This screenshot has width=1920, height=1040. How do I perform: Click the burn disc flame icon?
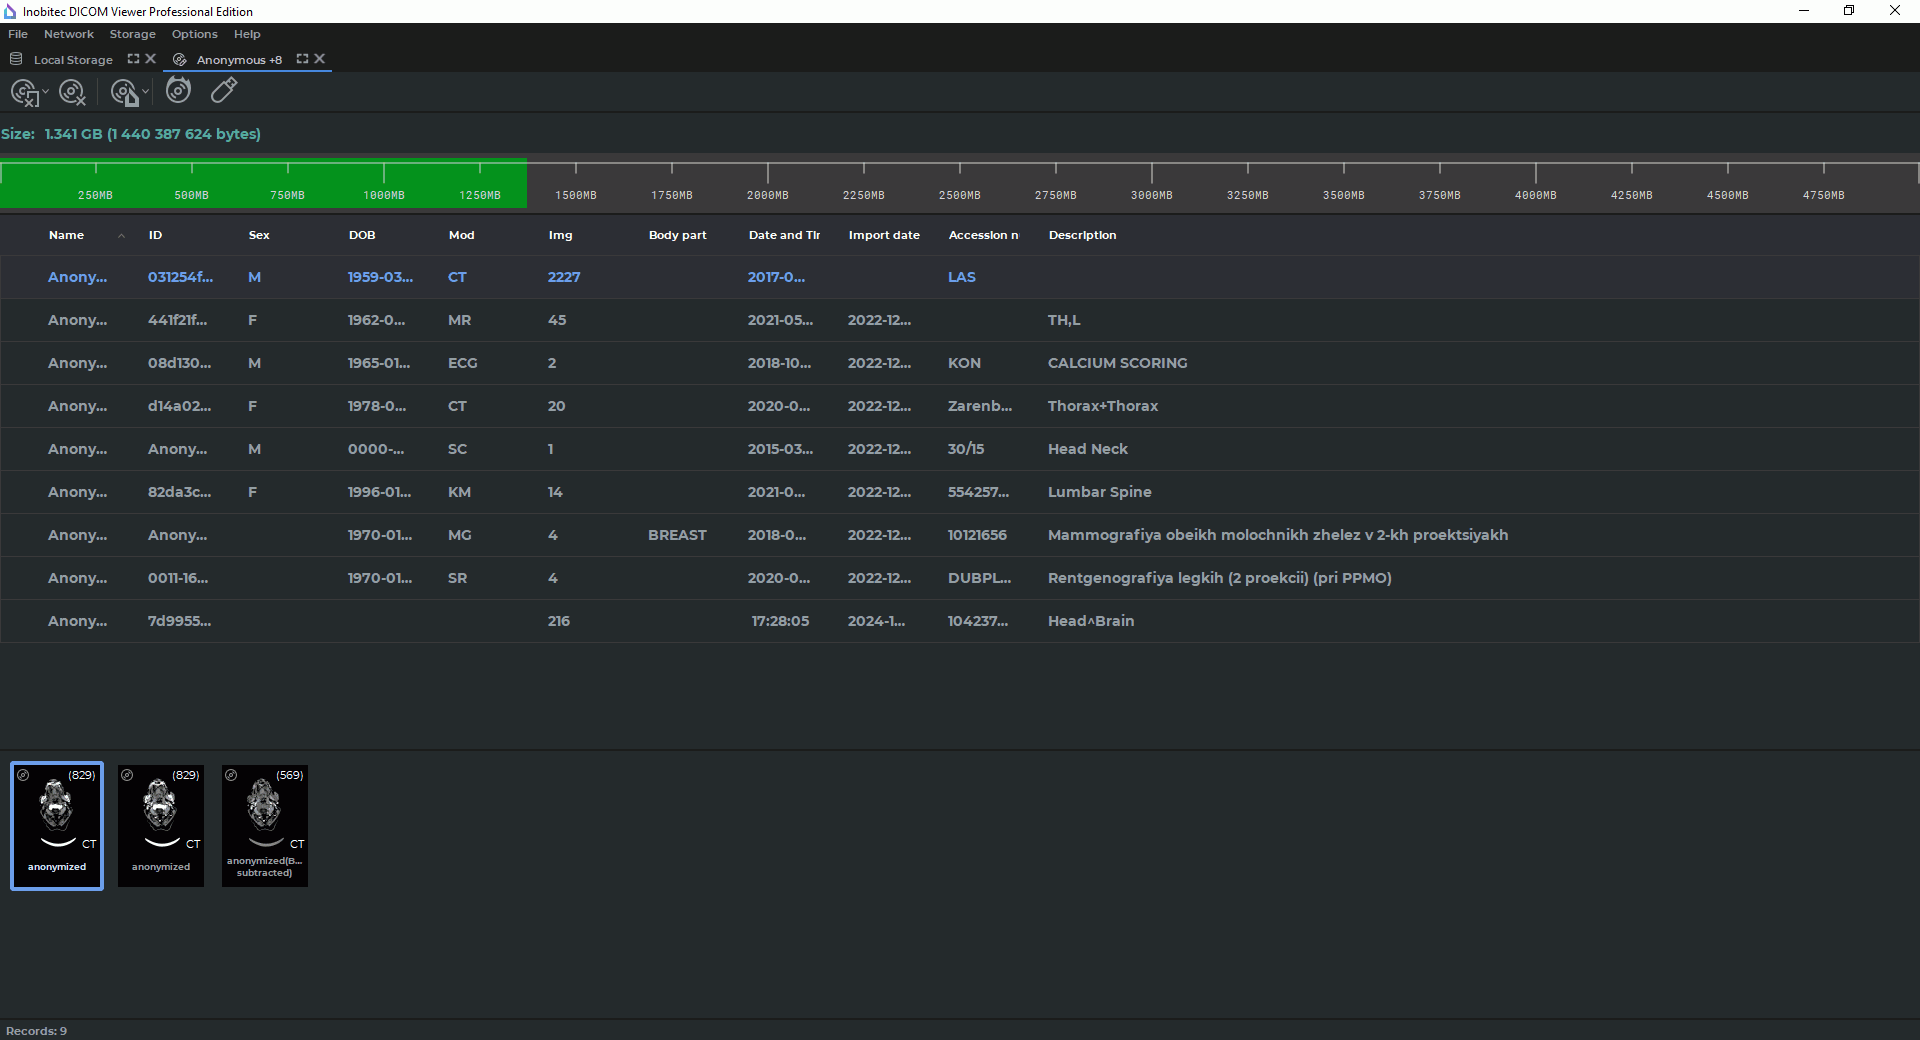pyautogui.click(x=178, y=91)
